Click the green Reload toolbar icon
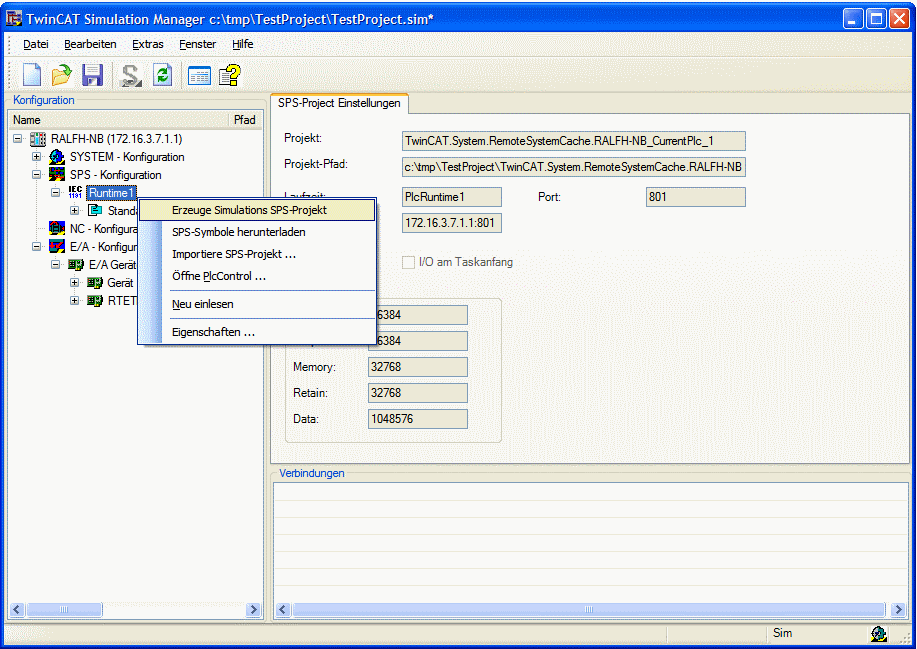This screenshot has height=649, width=917. tap(162, 75)
